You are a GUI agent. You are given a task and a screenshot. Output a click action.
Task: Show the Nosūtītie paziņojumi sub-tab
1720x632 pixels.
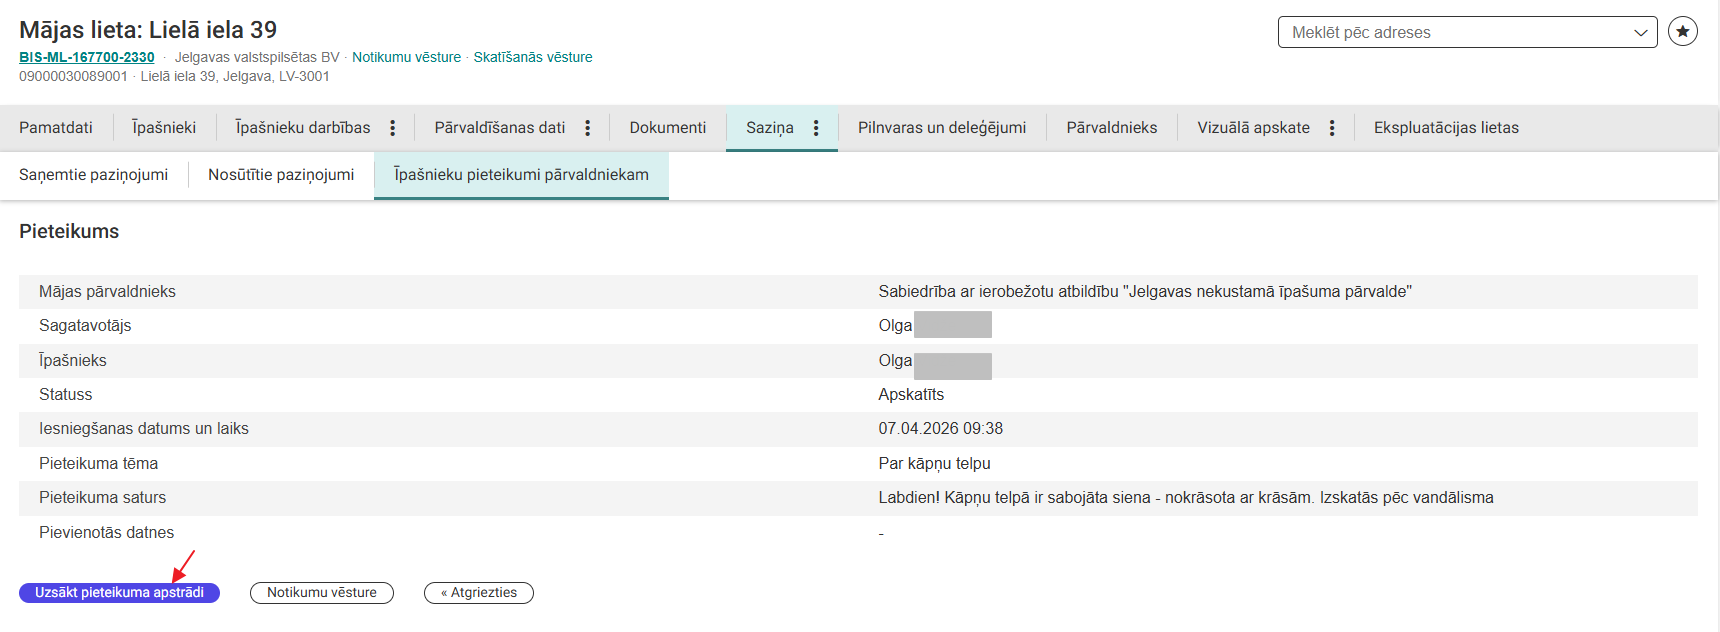tap(281, 175)
